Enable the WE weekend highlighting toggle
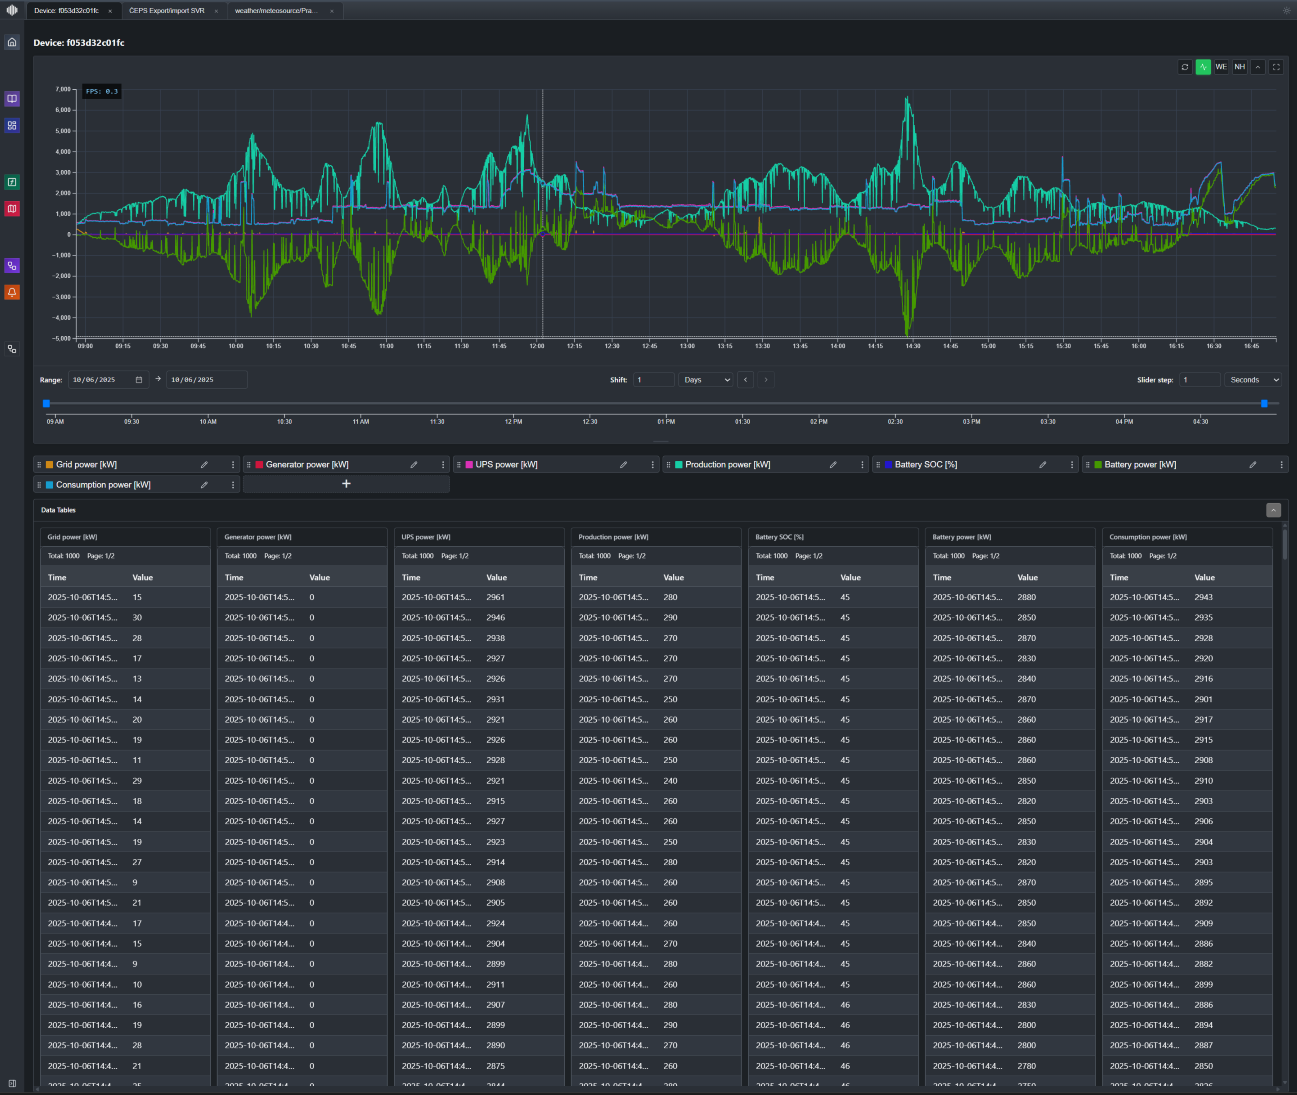The image size is (1297, 1095). click(x=1221, y=67)
